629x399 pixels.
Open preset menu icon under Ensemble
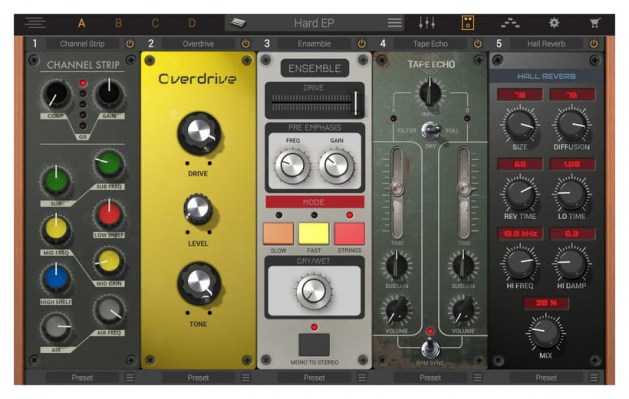click(361, 377)
